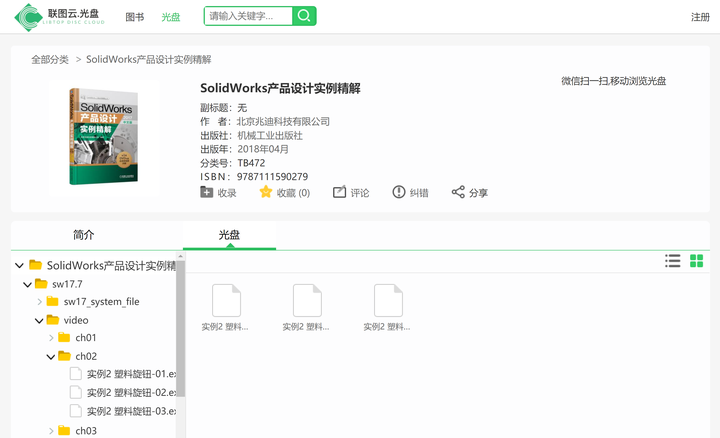Screen dimensions: 720x438
Task: Select 实例2 塑料旋钮-03 tree file name
Action: (132, 411)
